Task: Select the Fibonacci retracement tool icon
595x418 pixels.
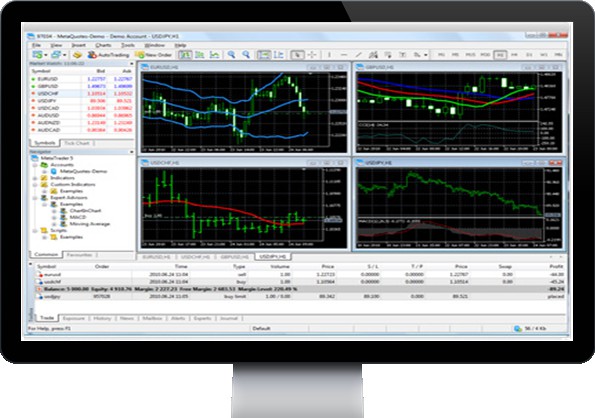Action: click(388, 55)
